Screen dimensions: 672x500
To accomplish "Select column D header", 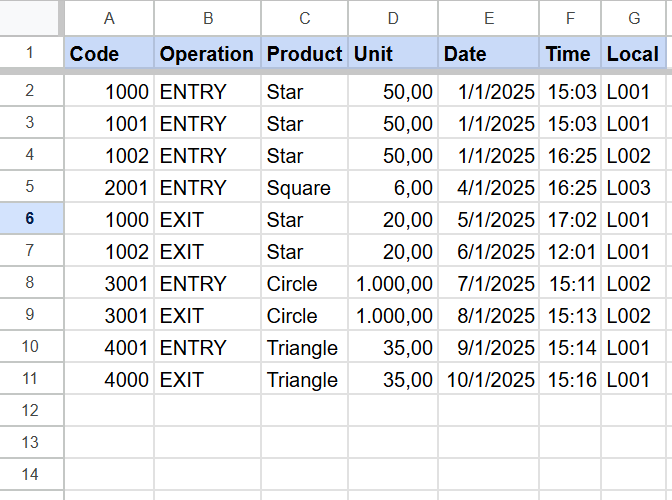I will (x=393, y=18).
